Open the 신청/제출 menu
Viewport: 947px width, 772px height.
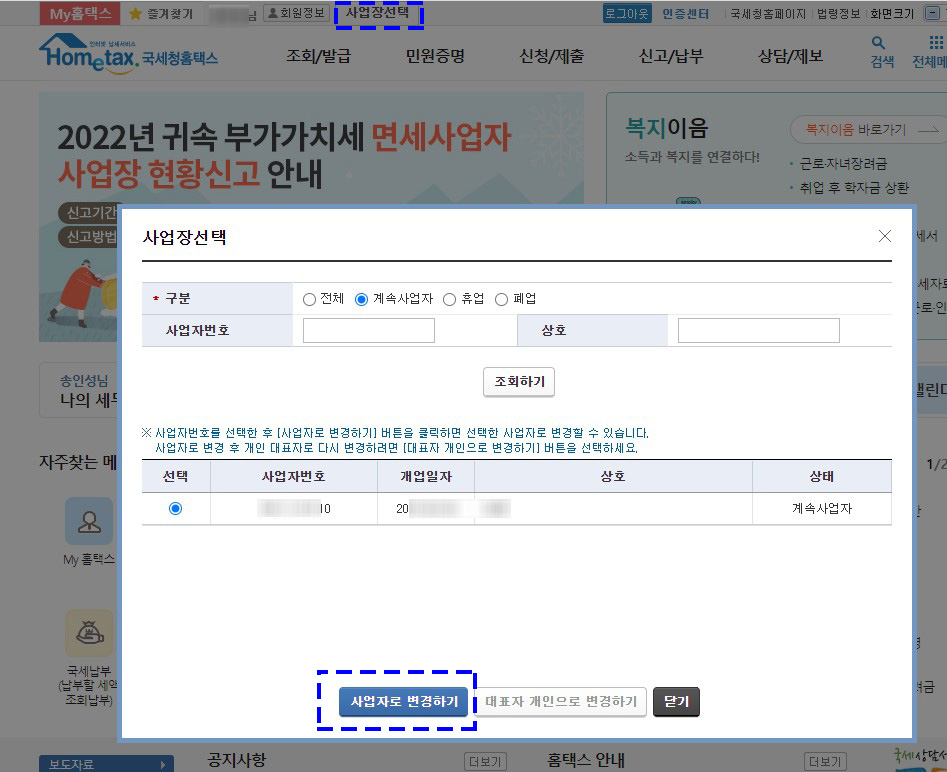point(551,56)
